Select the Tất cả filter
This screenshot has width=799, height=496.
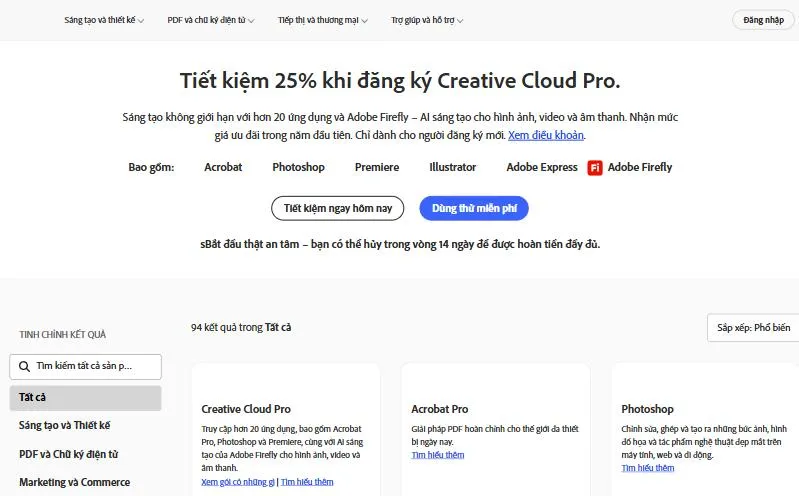click(86, 398)
